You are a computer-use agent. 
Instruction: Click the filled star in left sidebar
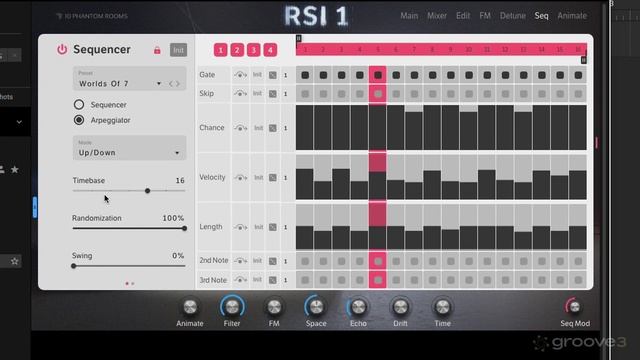pyautogui.click(x=15, y=169)
